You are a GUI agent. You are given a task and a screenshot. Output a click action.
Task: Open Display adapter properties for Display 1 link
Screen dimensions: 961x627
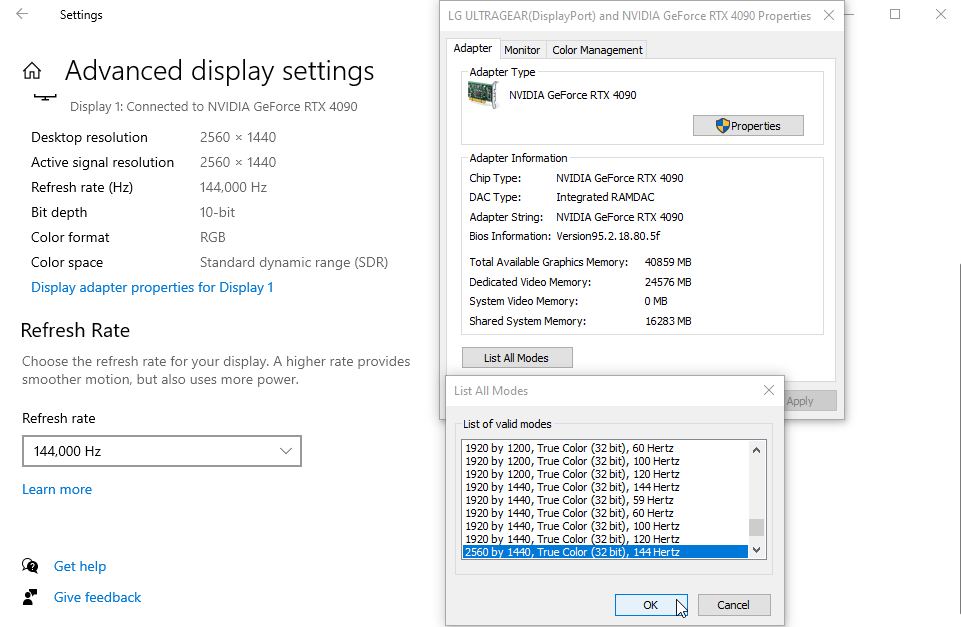point(152,287)
